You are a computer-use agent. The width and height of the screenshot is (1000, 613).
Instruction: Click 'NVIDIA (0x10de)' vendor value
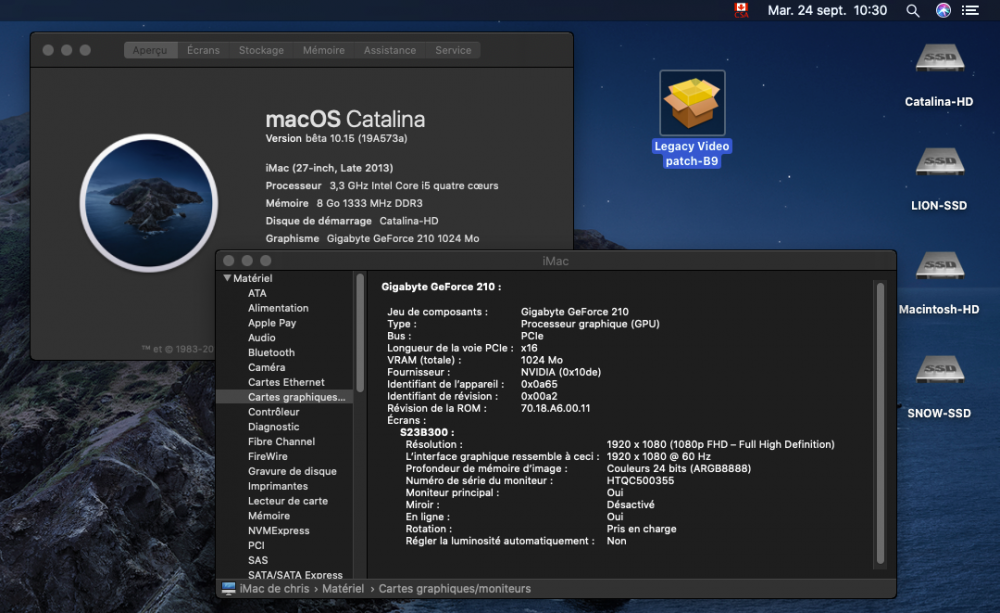561,373
